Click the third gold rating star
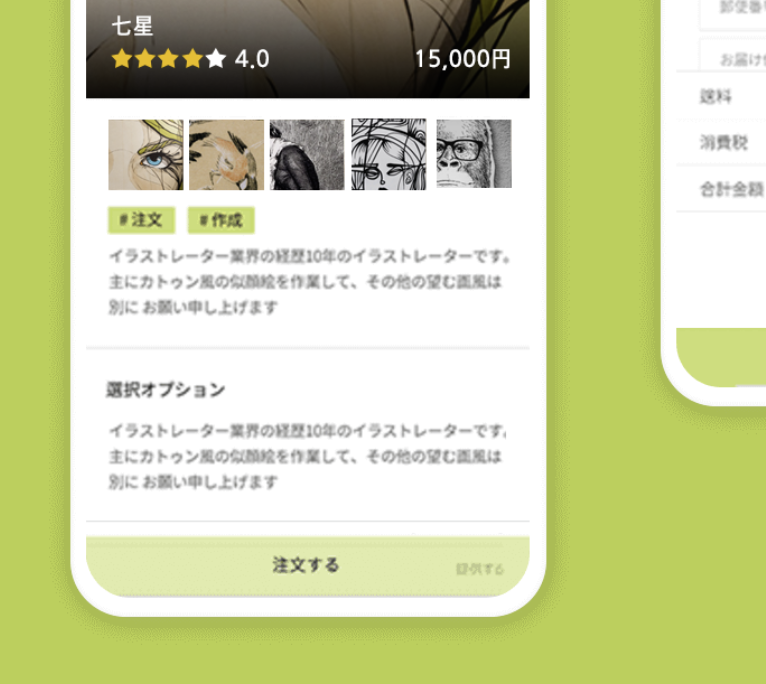This screenshot has width=766, height=684. click(x=169, y=59)
